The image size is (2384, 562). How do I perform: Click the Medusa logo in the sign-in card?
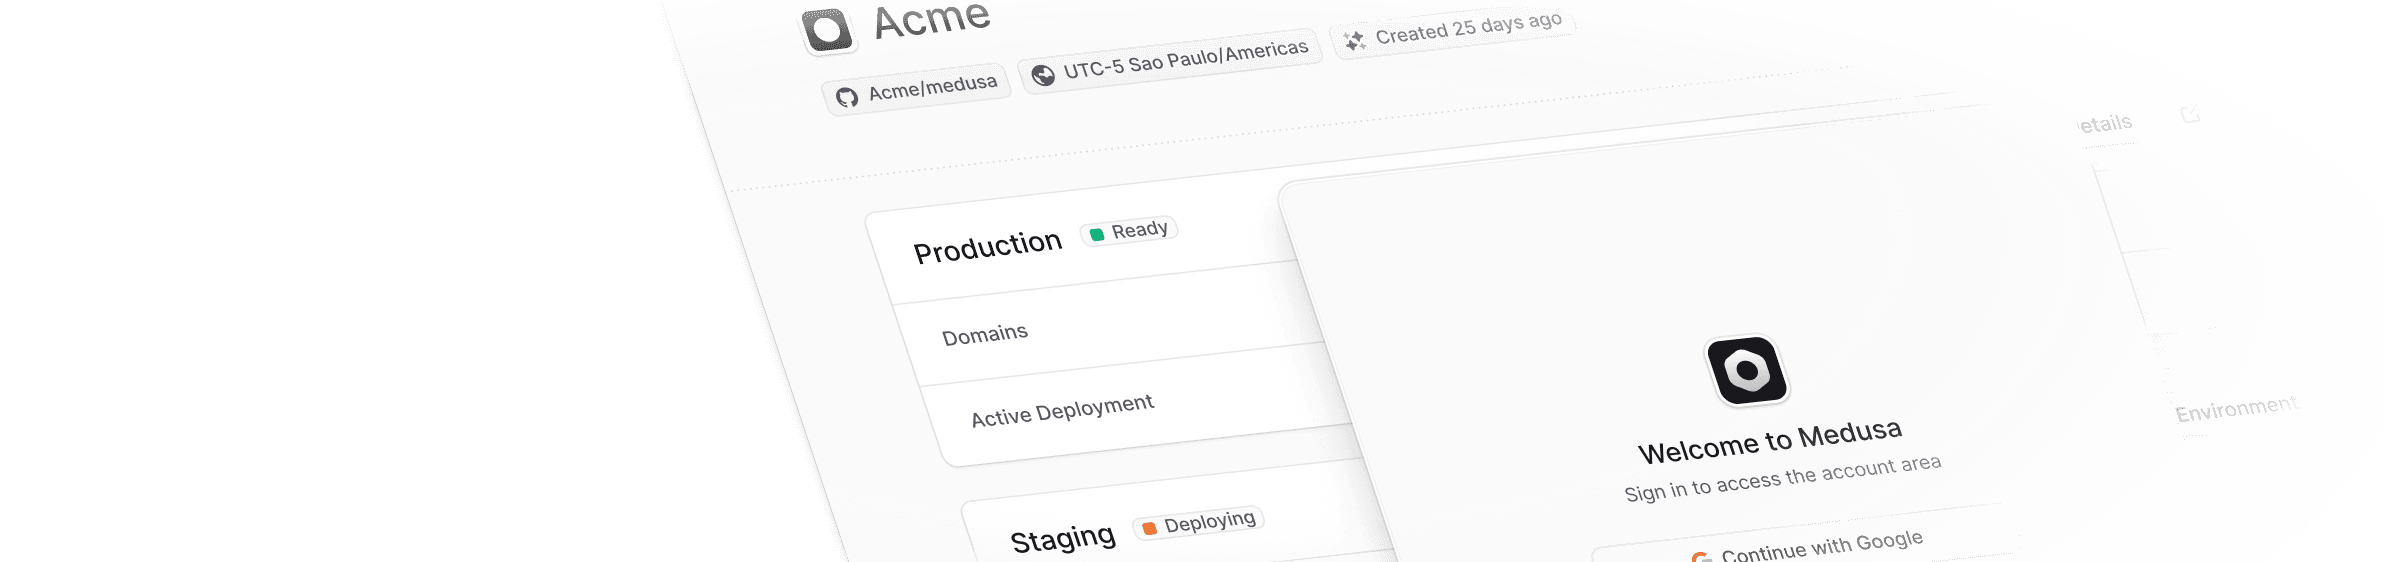click(1747, 370)
